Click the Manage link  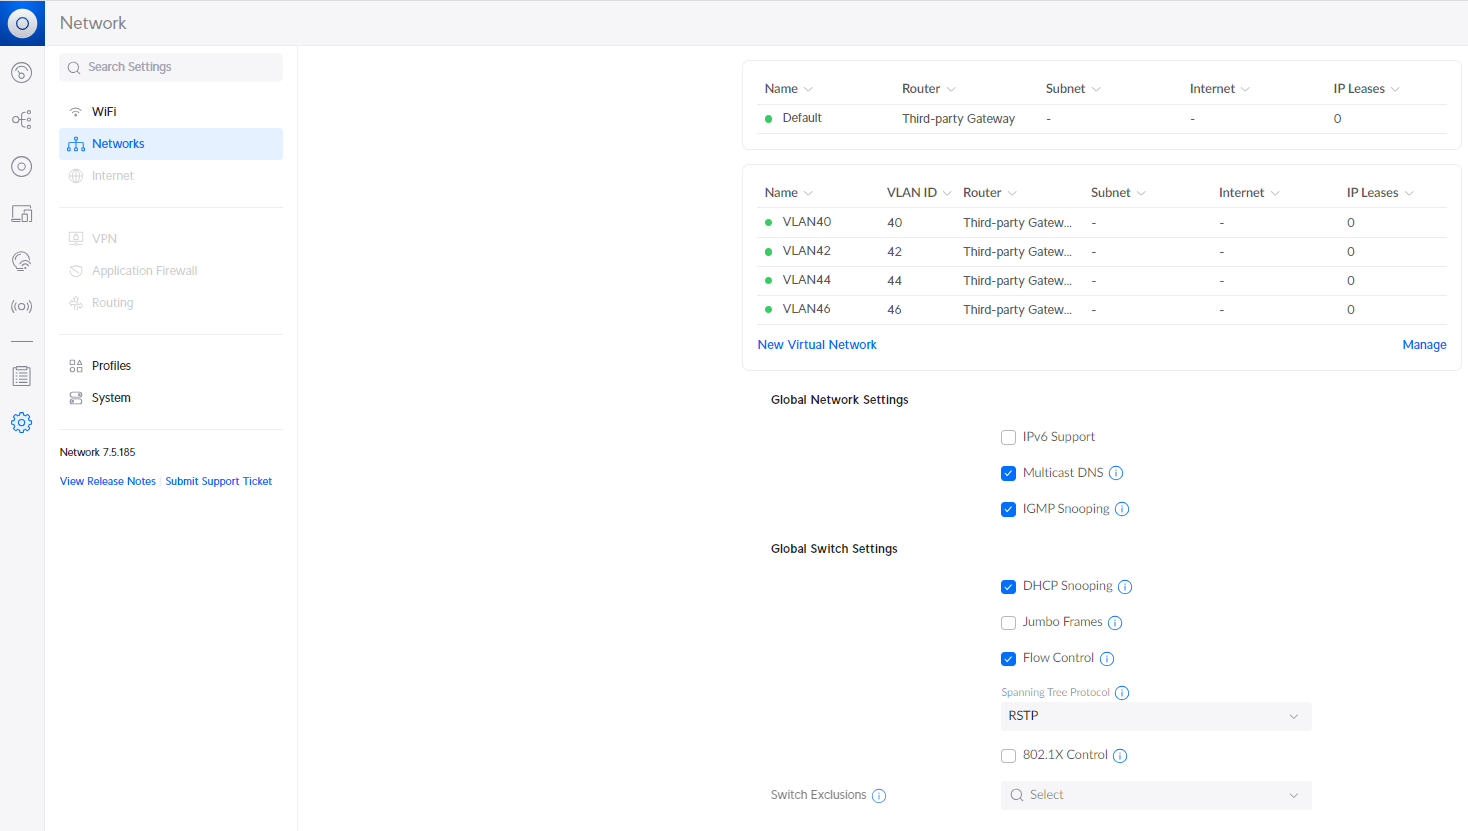[x=1424, y=345]
